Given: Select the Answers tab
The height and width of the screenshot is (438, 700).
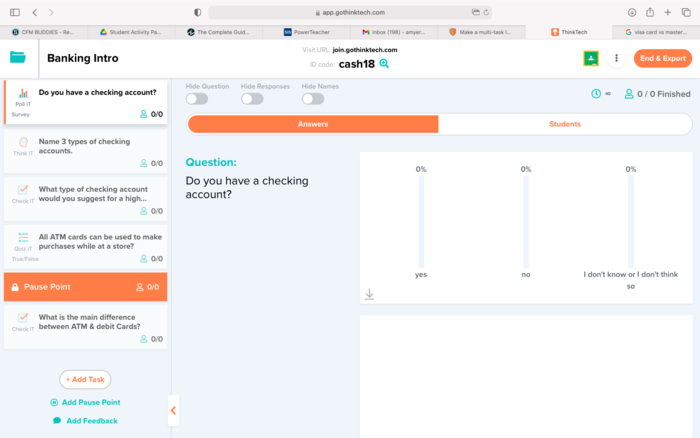Looking at the screenshot, I should click(313, 124).
